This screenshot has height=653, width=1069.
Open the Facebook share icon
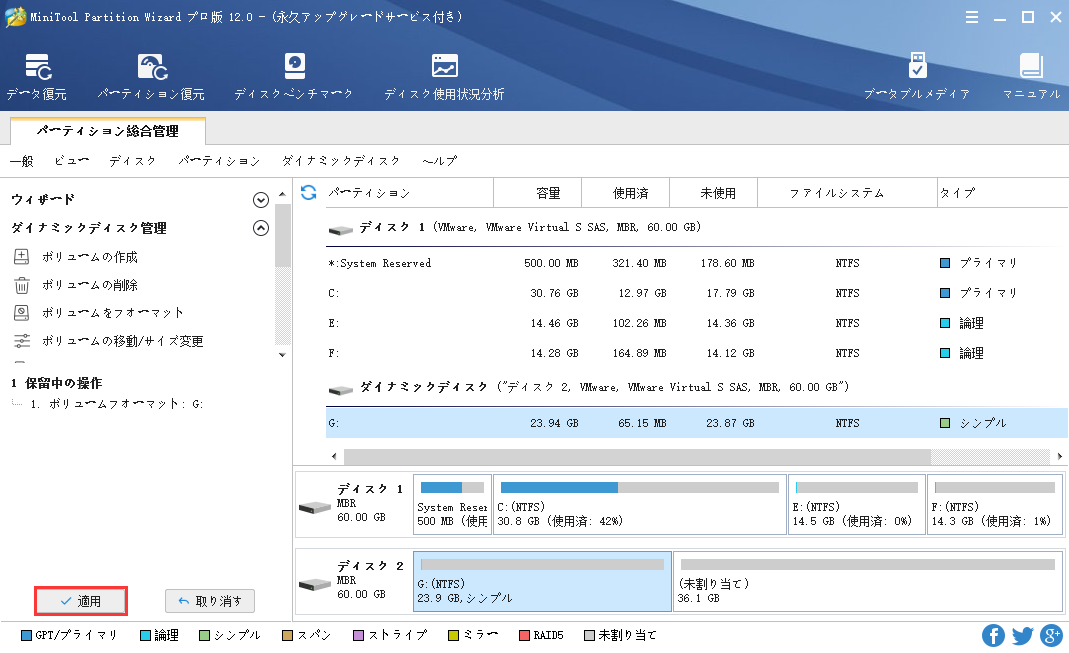(993, 635)
